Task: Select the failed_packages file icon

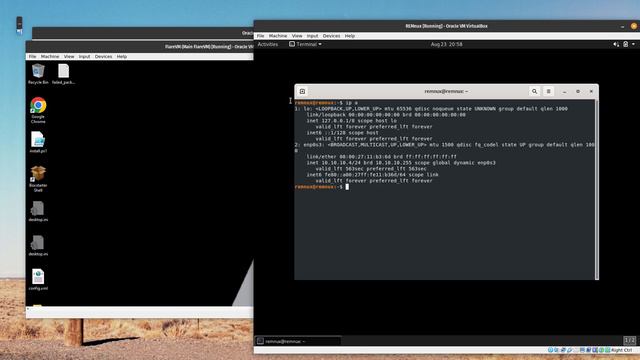Action: [63, 74]
